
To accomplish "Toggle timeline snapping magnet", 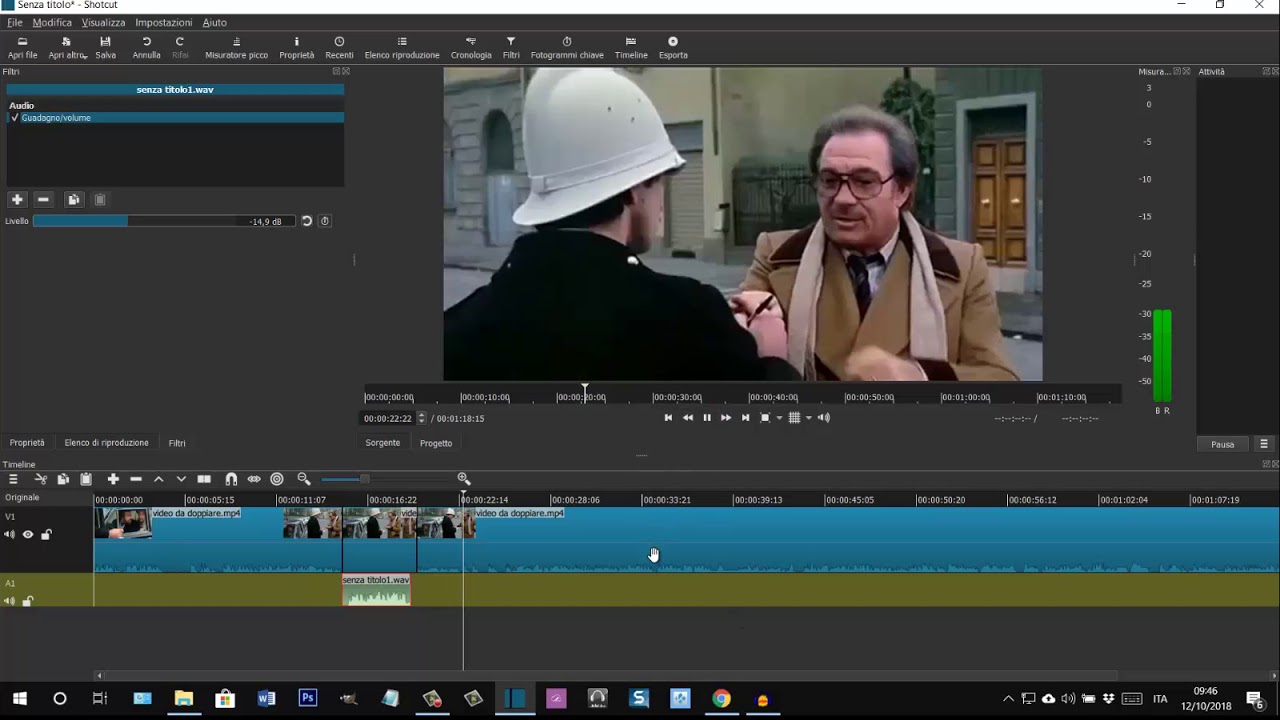I will tap(231, 479).
